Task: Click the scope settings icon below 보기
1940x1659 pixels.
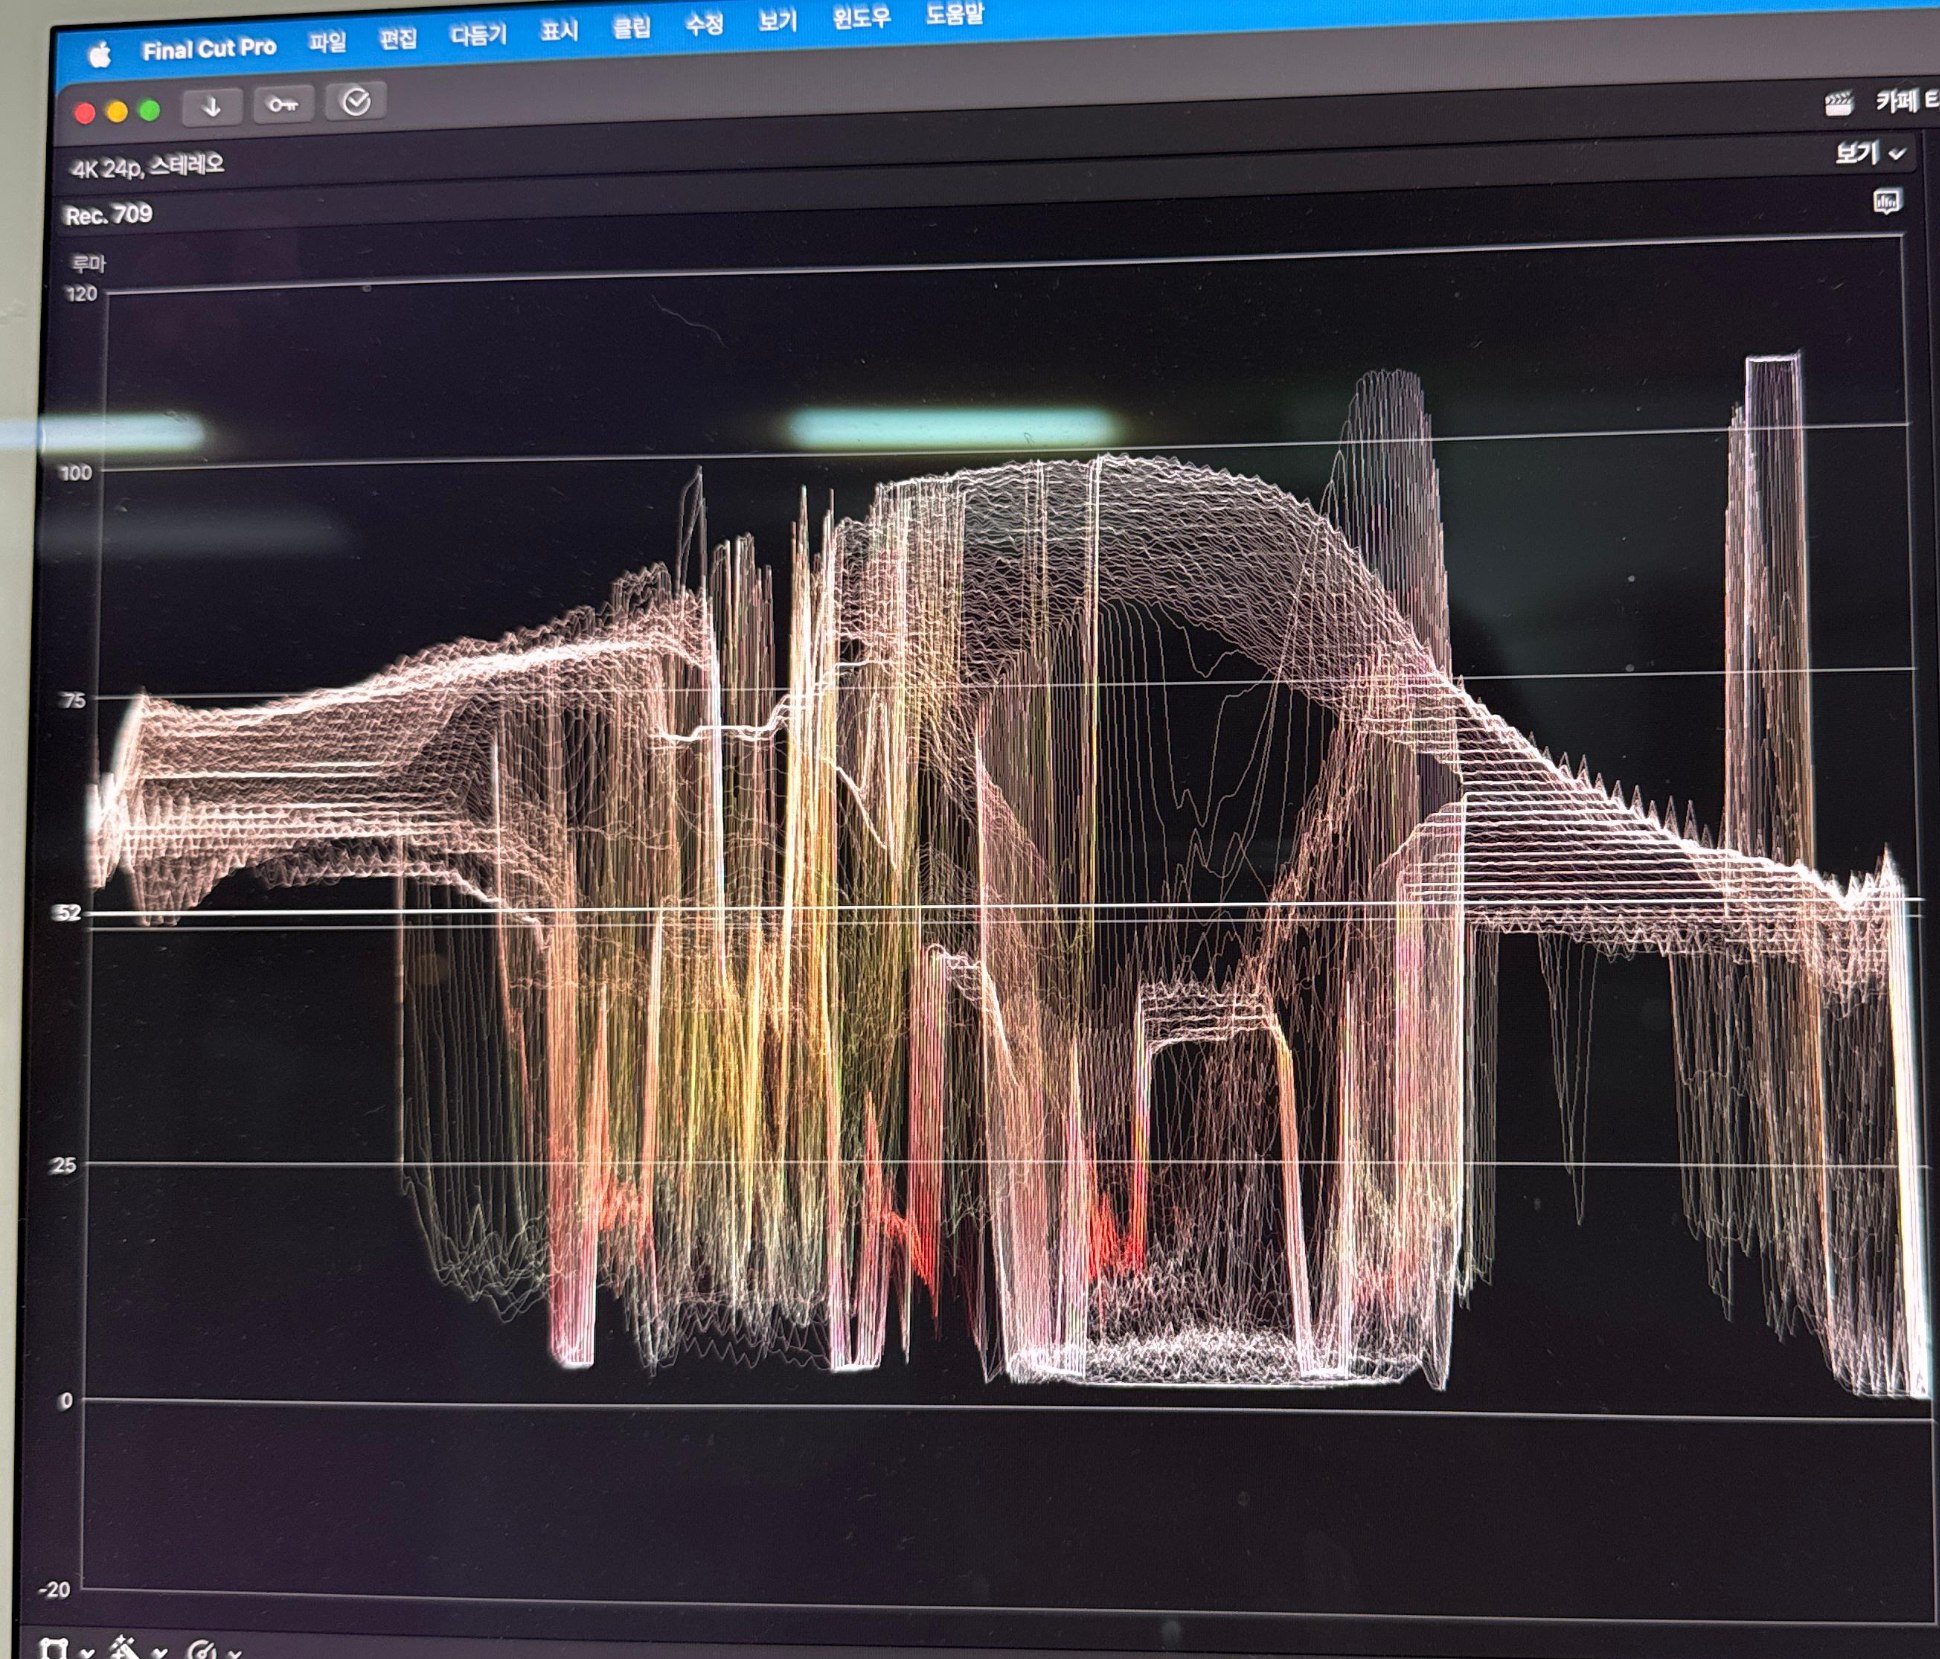Action: pos(1886,203)
